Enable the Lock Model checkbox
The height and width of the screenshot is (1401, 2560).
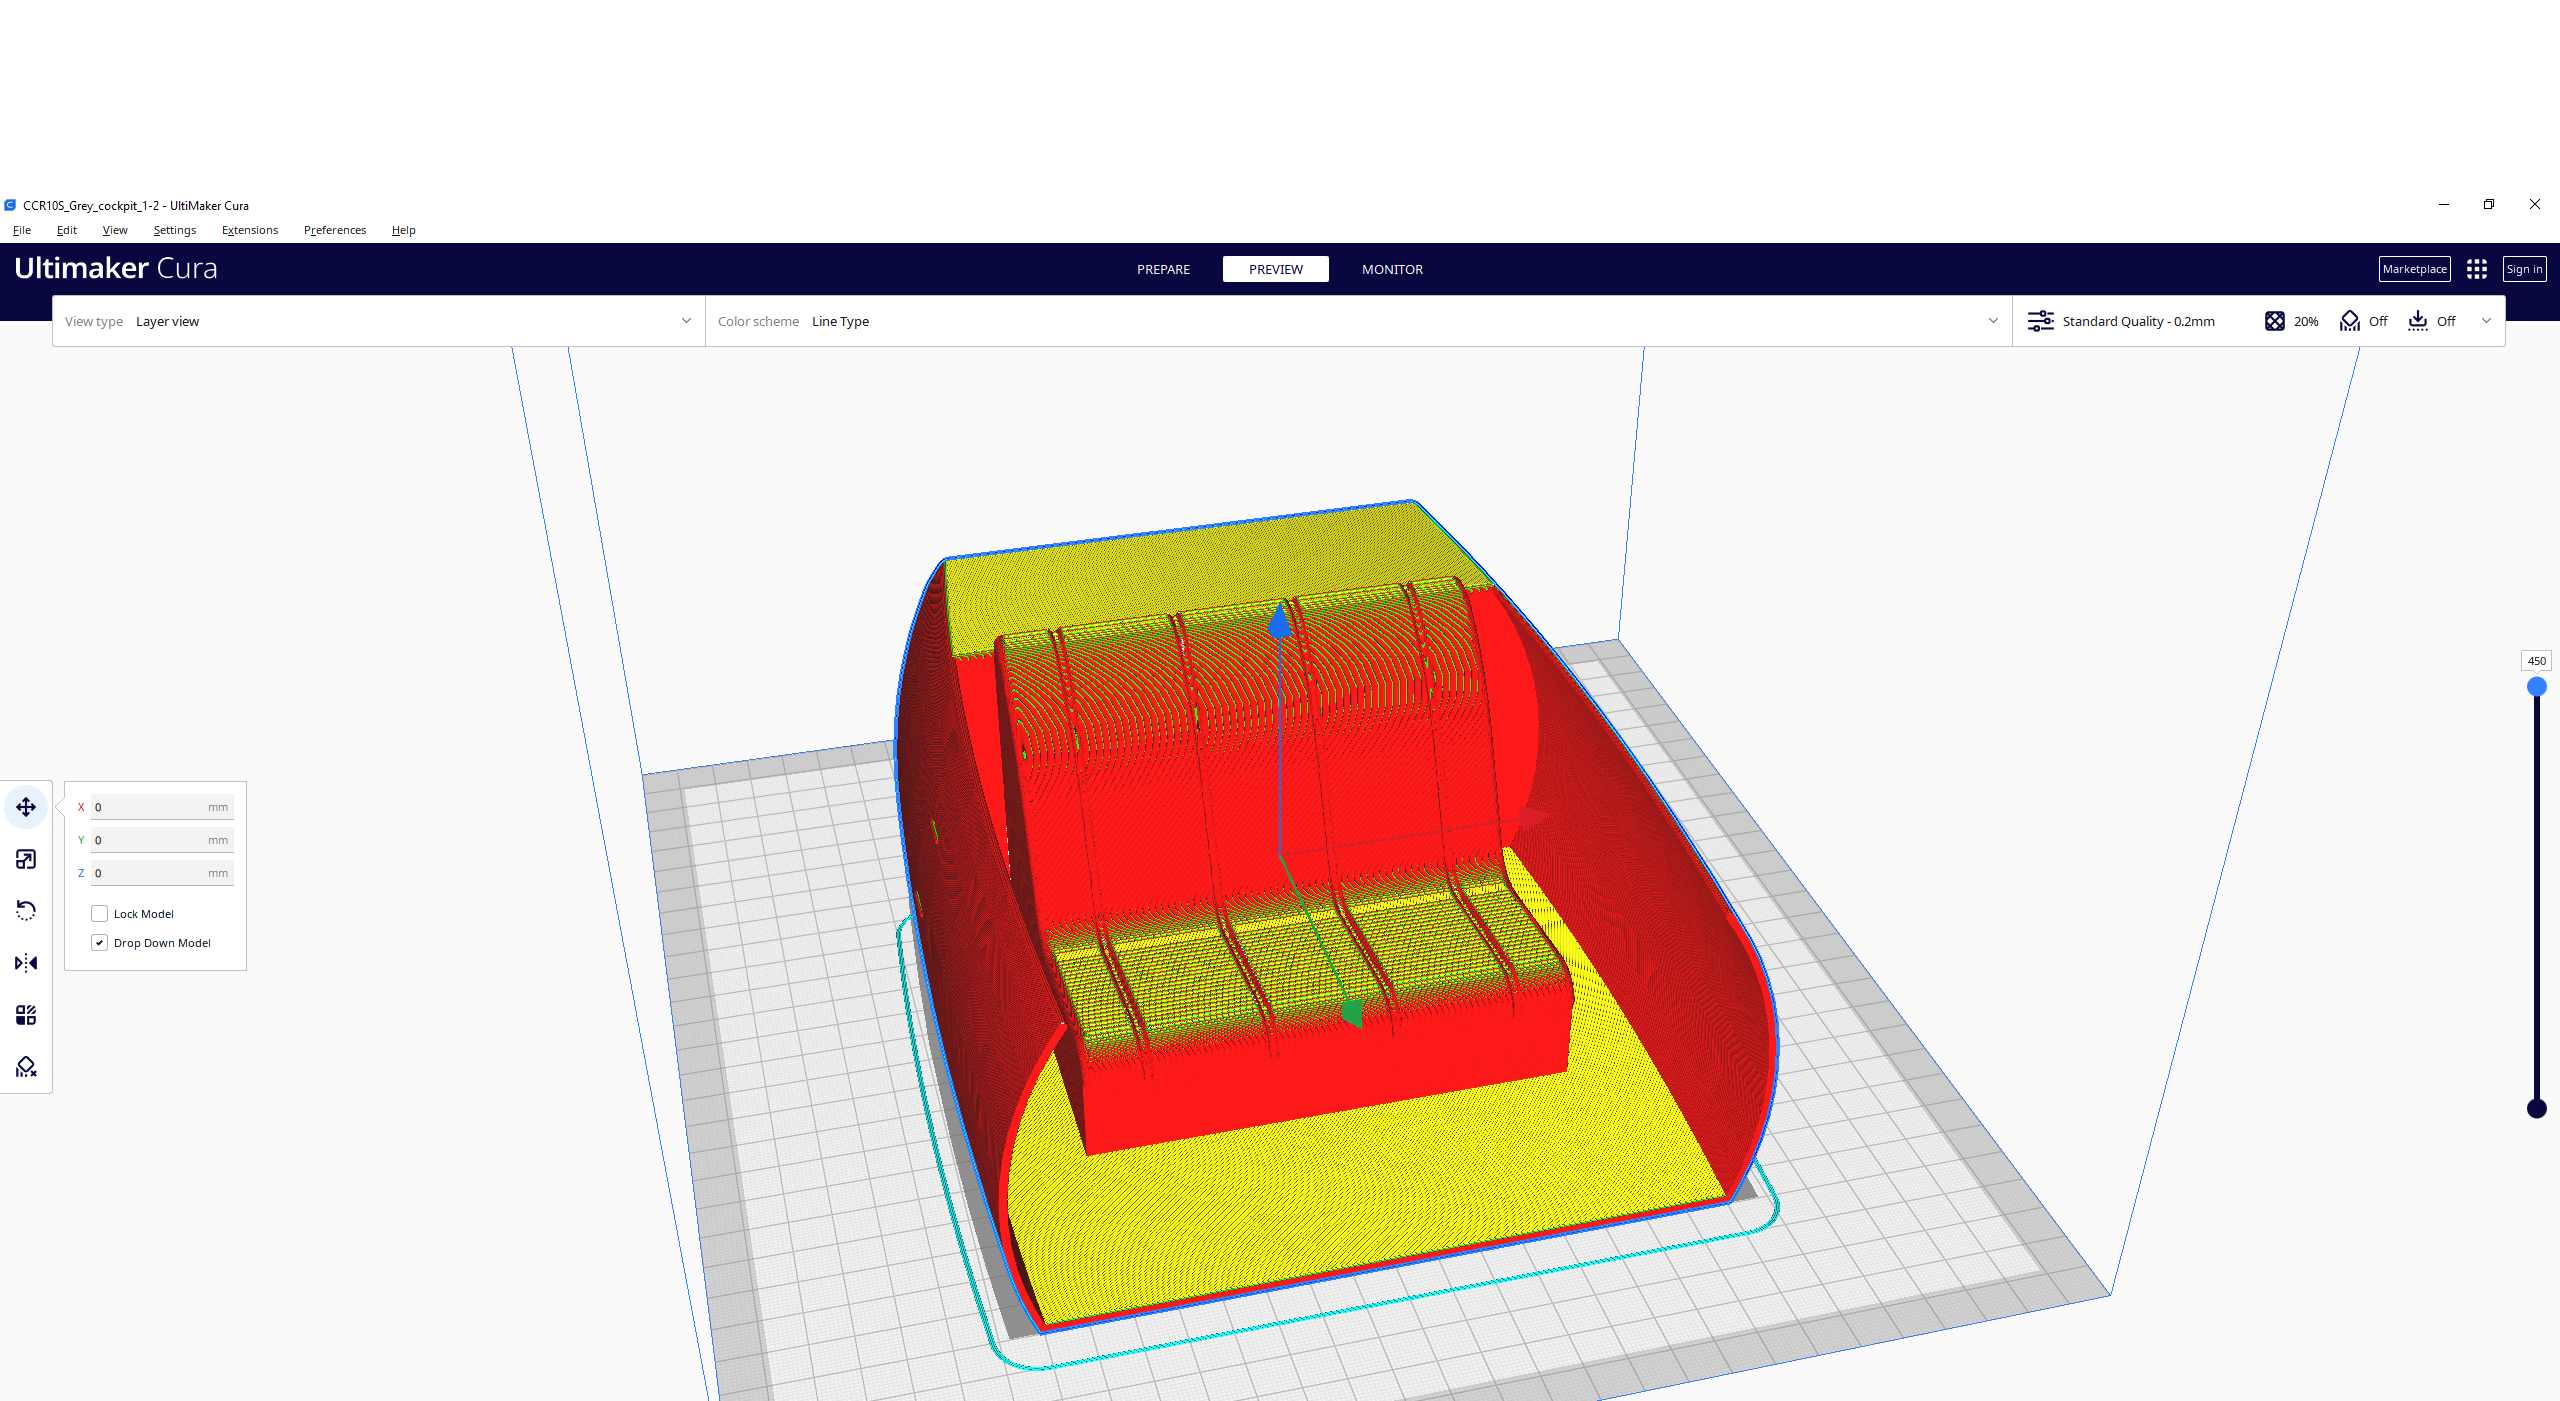(100, 914)
